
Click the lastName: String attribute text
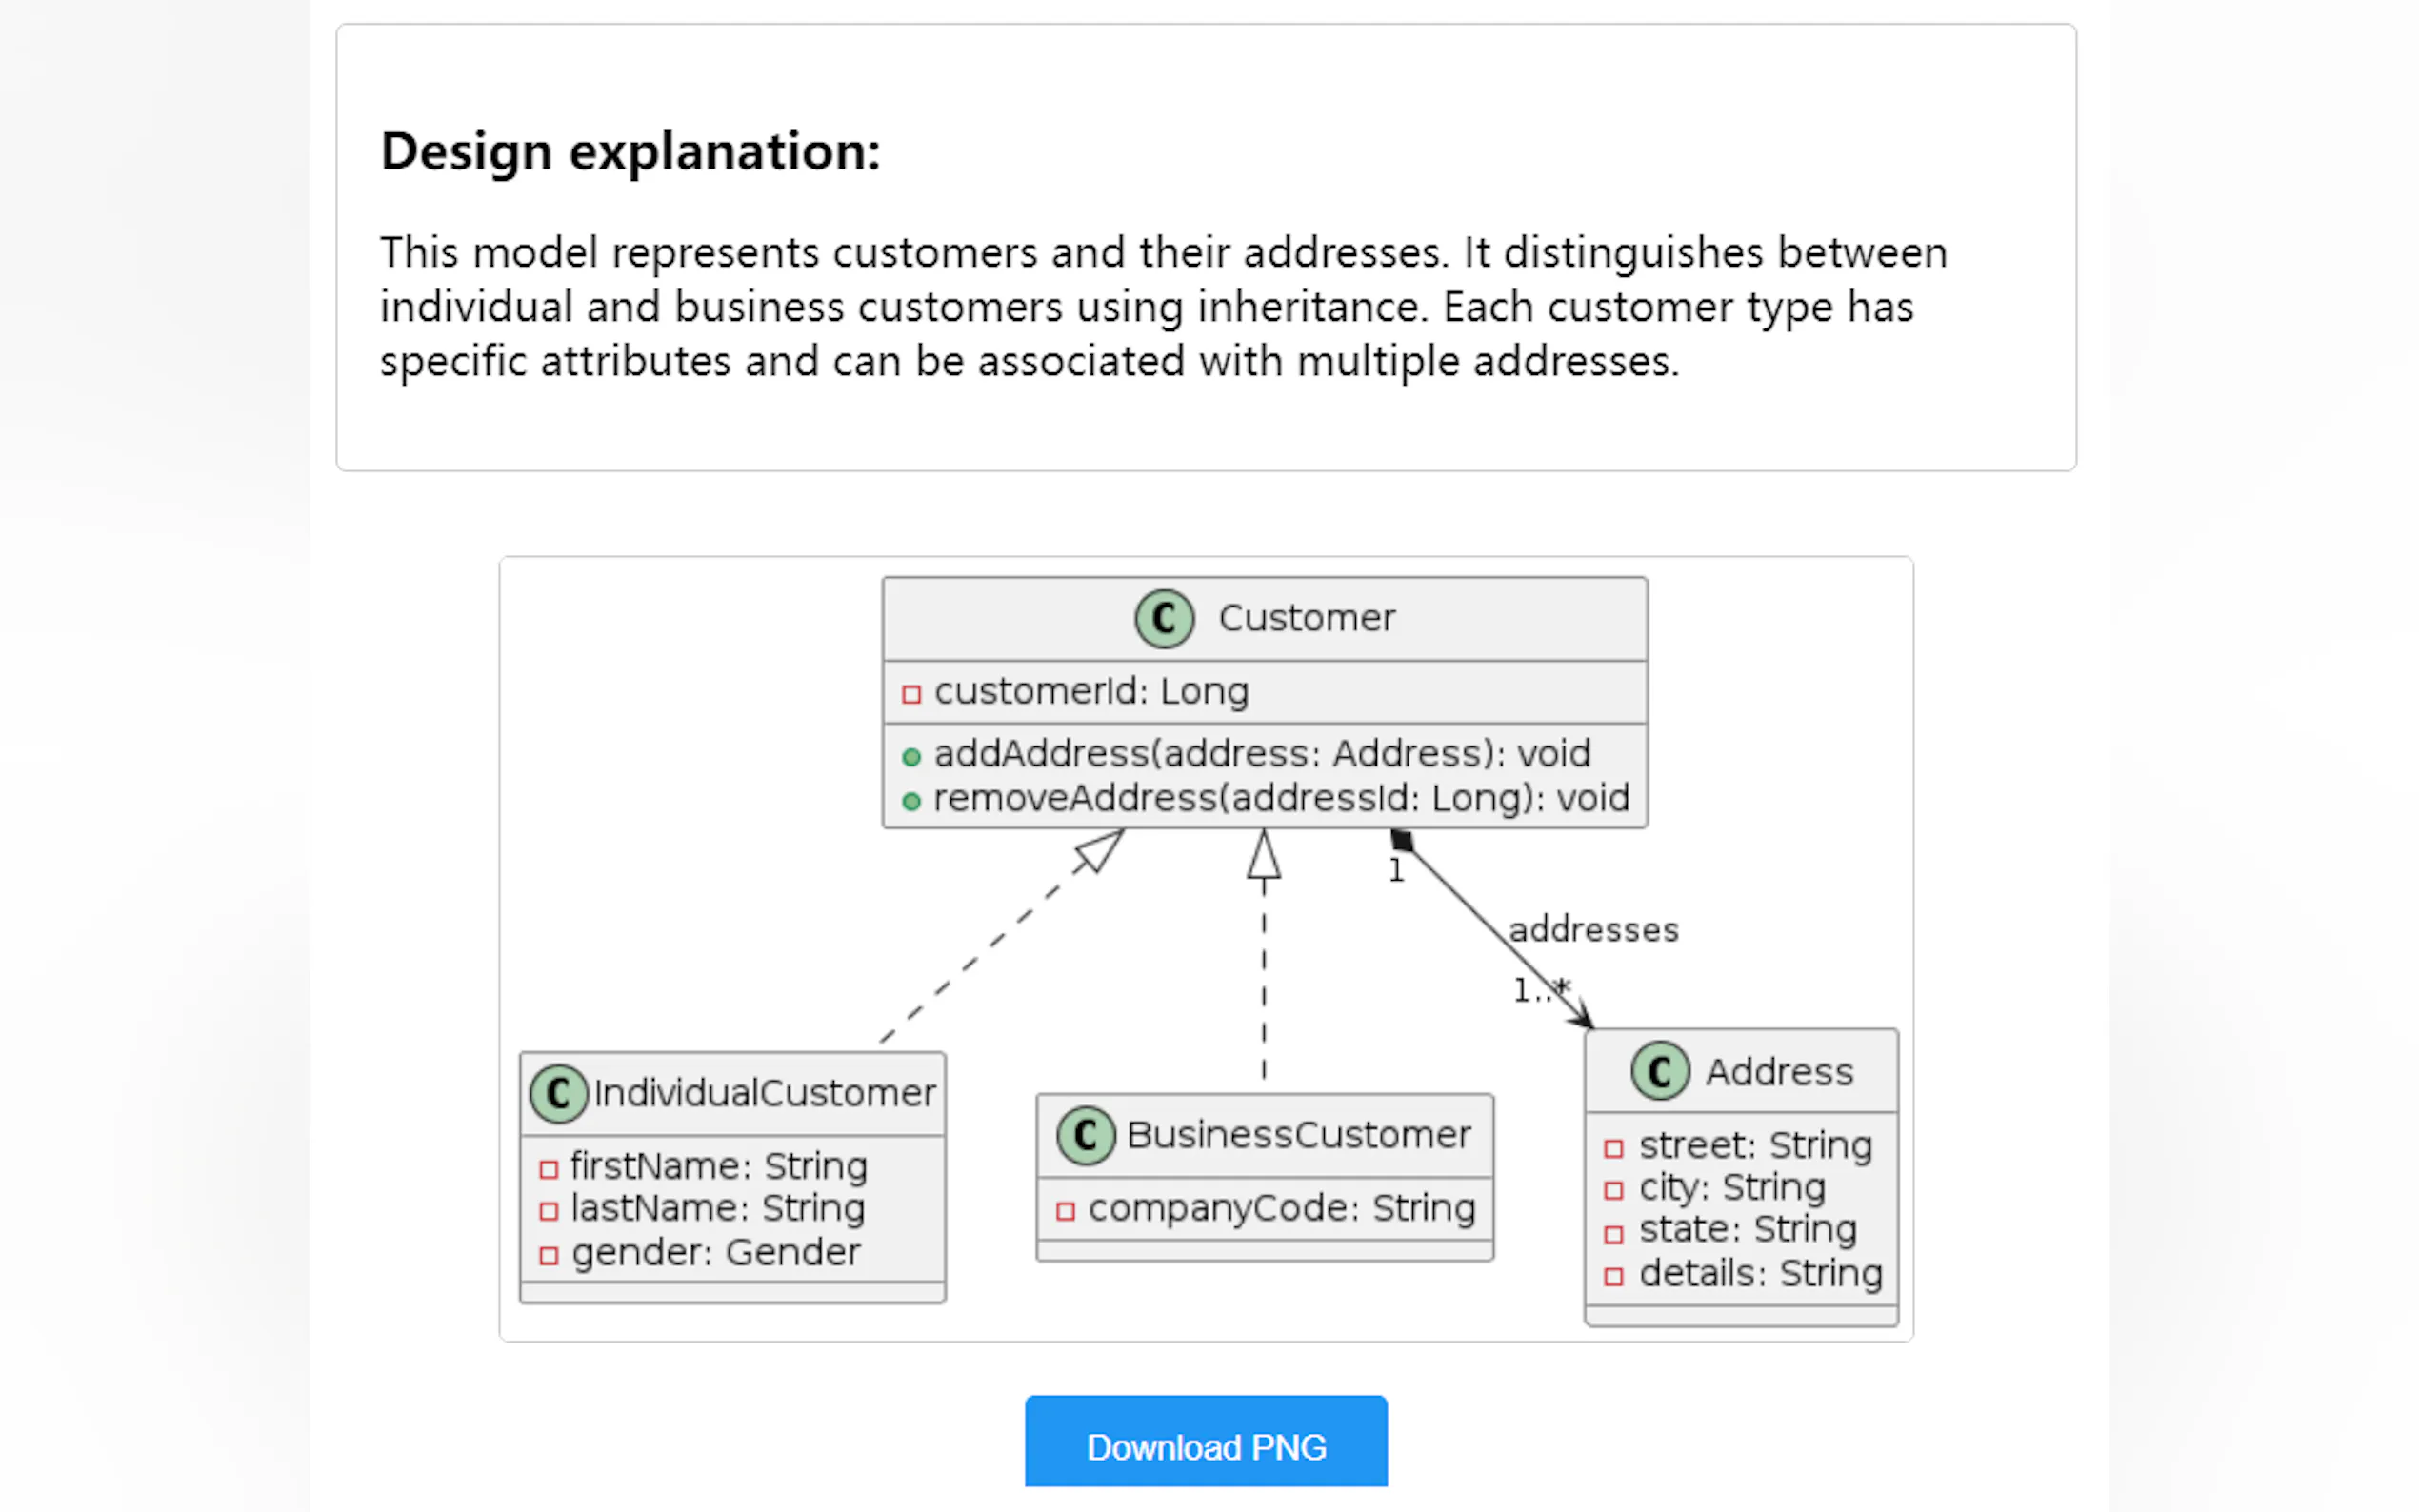click(717, 1208)
